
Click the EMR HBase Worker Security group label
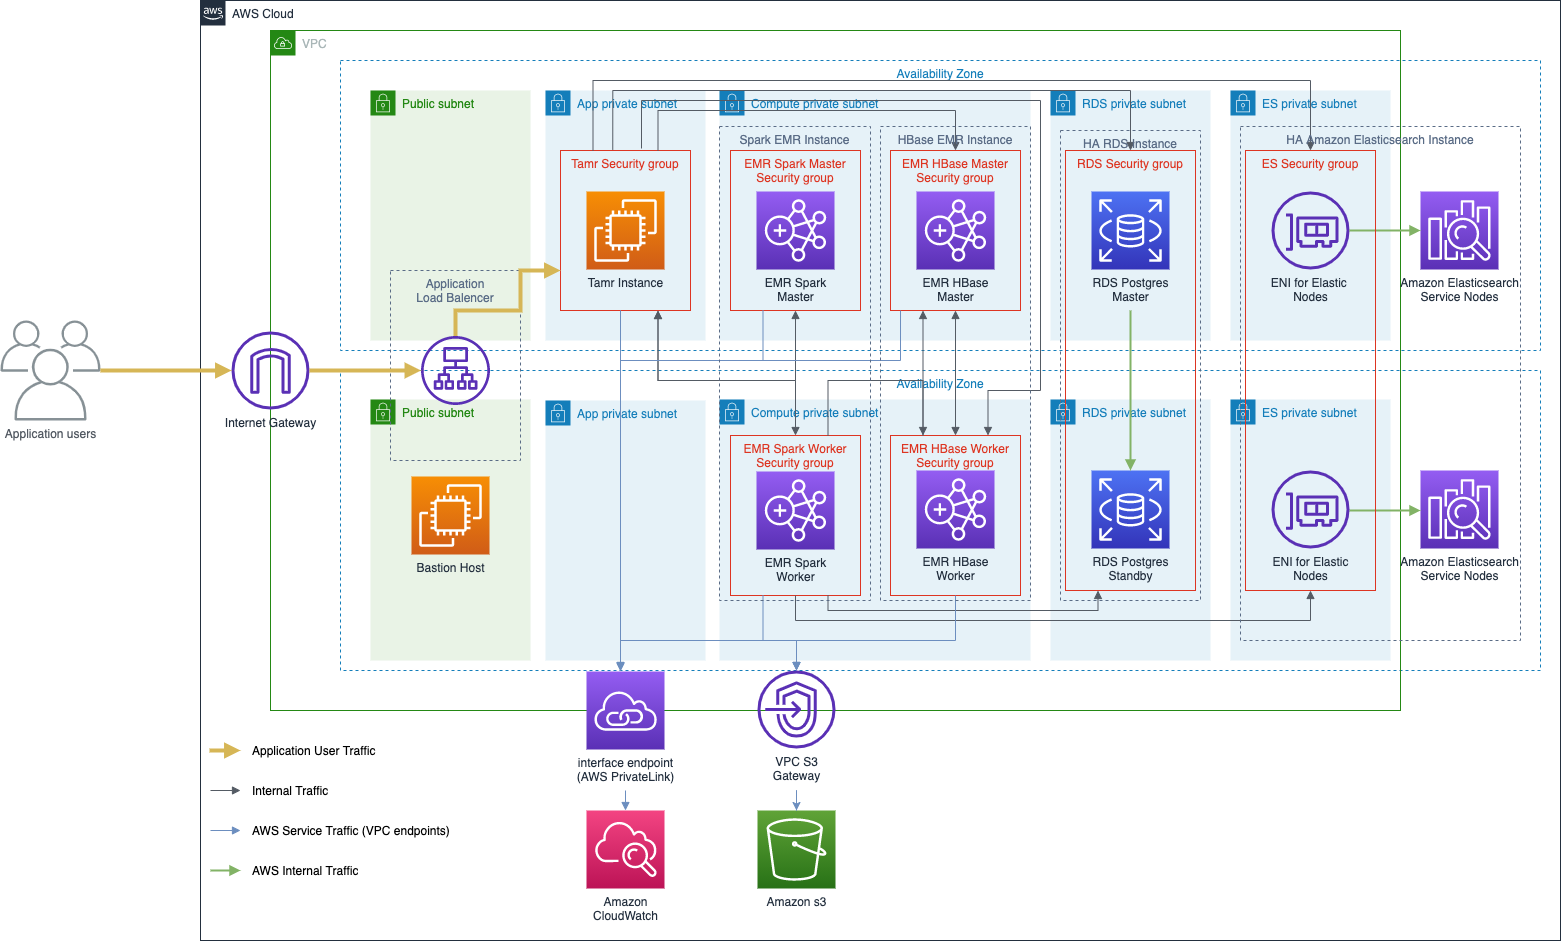[955, 456]
